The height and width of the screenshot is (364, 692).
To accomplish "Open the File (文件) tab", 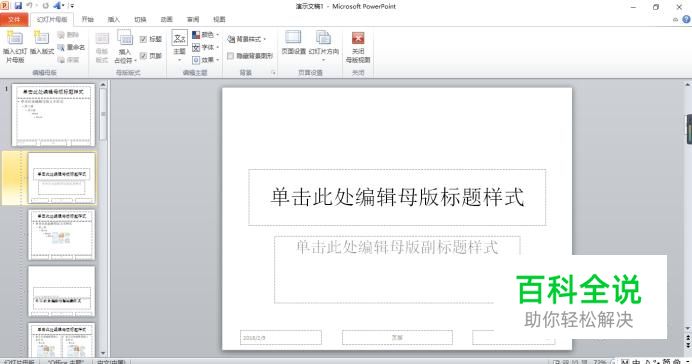I will coord(14,19).
